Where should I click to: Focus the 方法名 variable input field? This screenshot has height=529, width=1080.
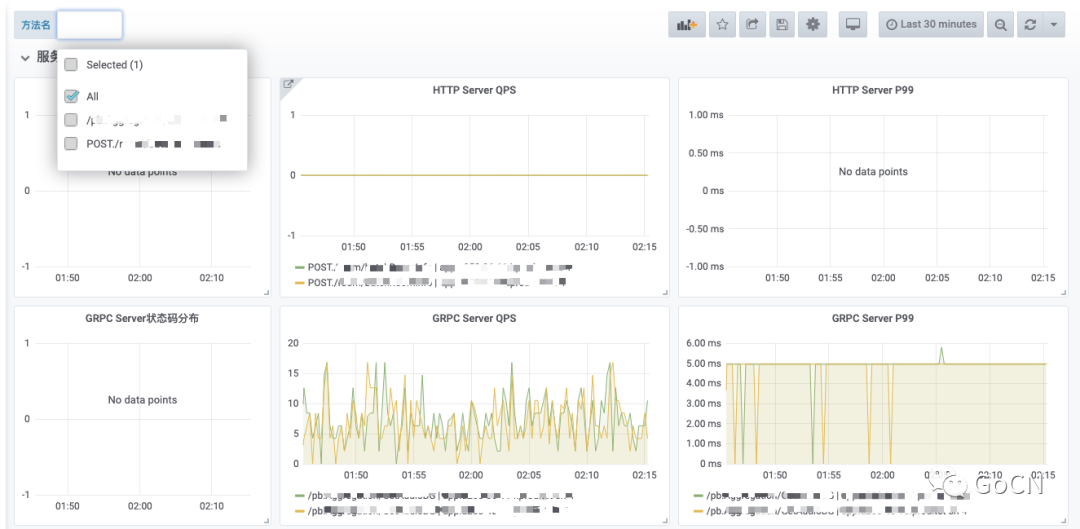coord(90,25)
